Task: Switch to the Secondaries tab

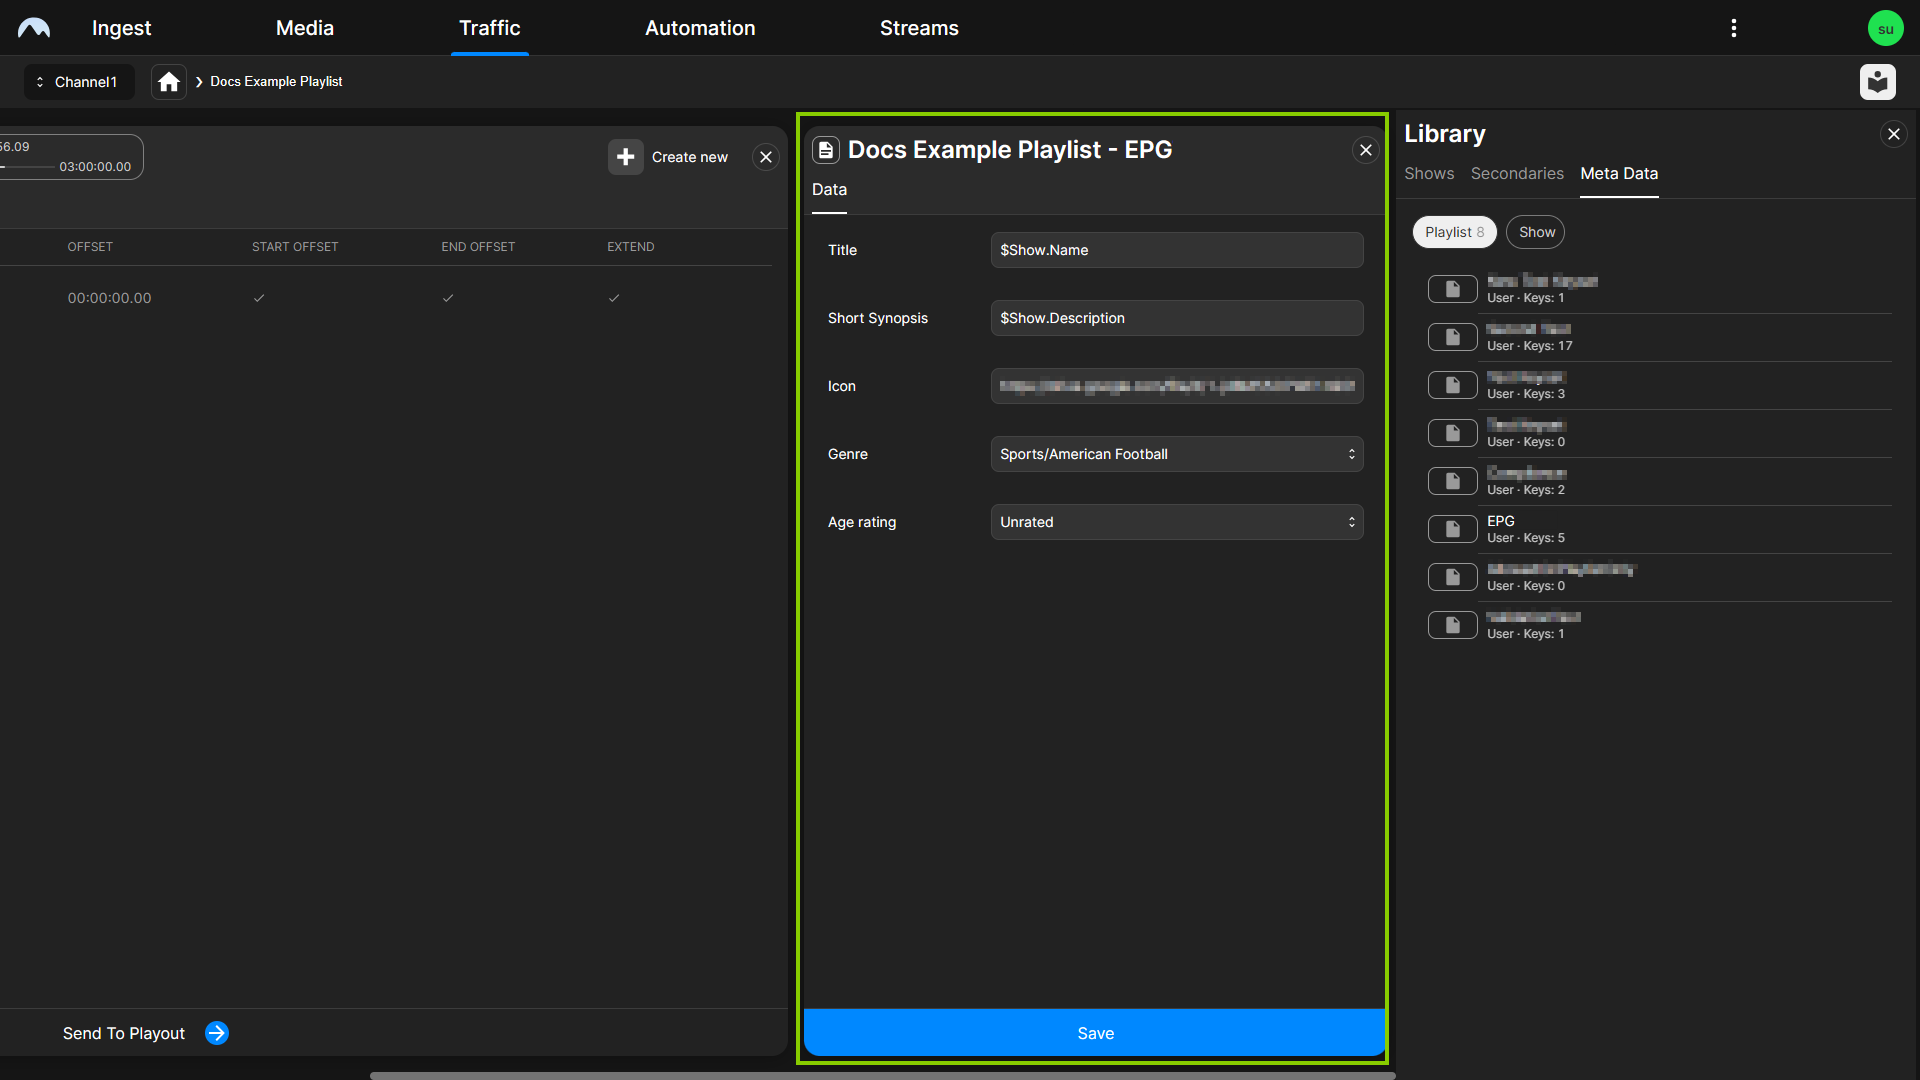Action: point(1516,173)
